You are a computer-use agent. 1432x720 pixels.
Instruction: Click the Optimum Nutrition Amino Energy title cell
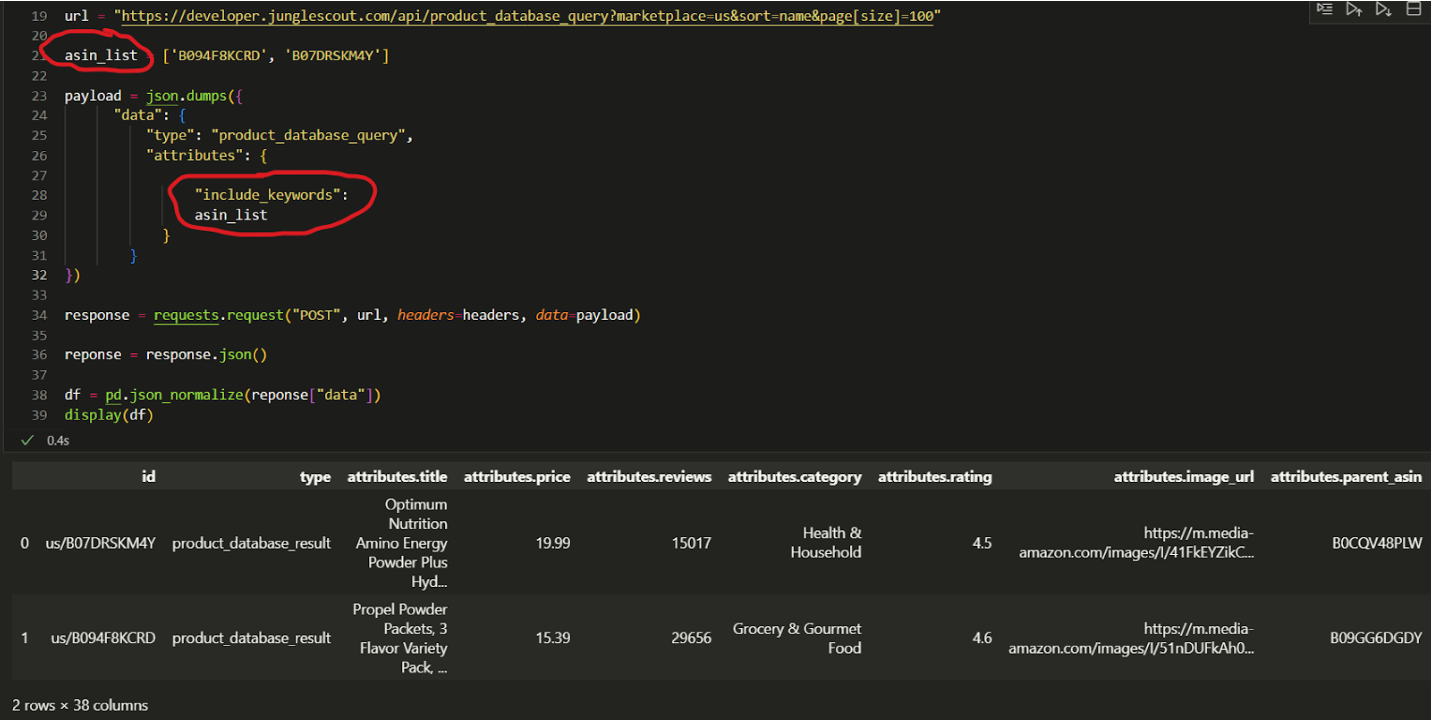(x=401, y=543)
